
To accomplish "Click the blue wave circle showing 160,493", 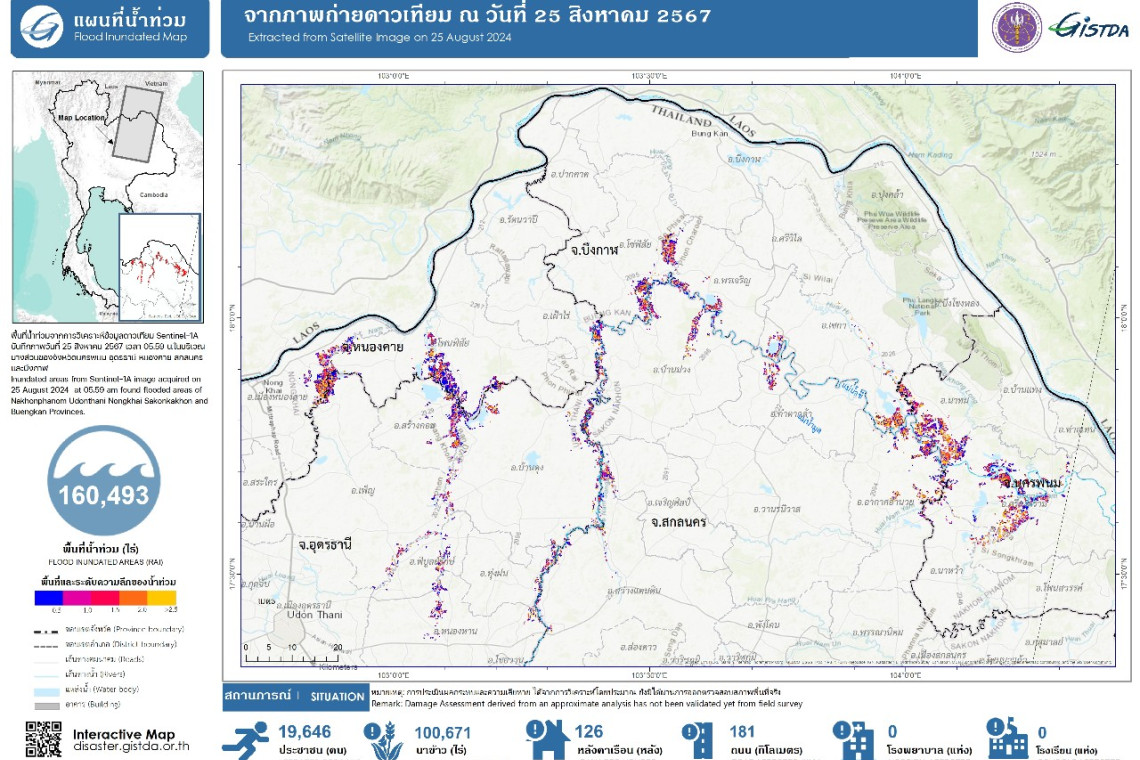I will coord(103,481).
